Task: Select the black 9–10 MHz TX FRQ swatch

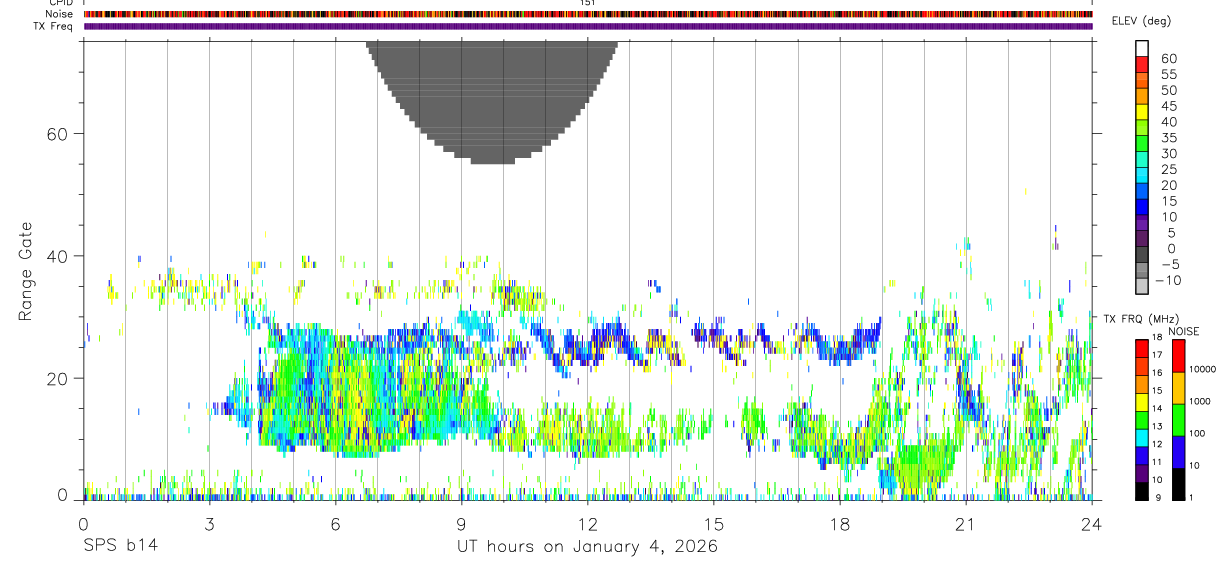Action: point(1142,491)
